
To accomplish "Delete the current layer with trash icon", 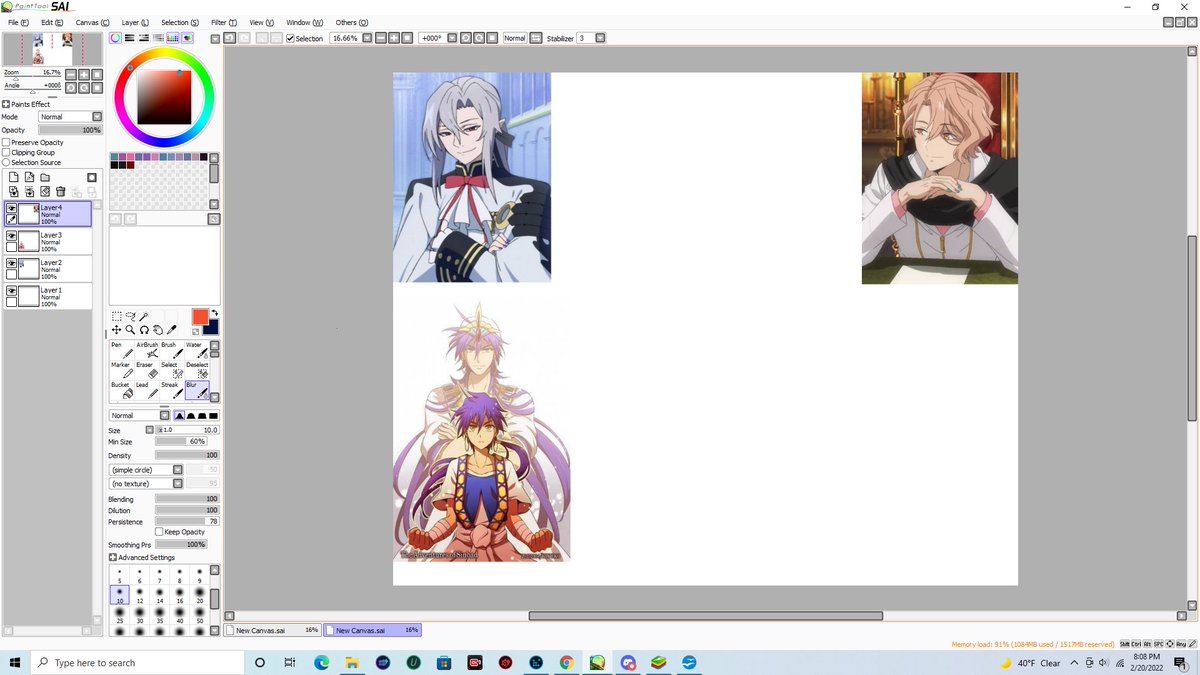I will coord(60,191).
